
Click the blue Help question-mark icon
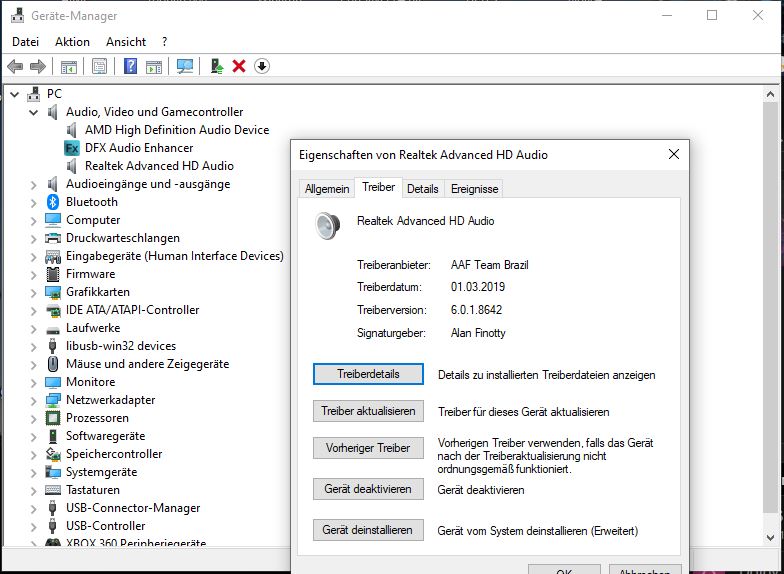(x=130, y=66)
